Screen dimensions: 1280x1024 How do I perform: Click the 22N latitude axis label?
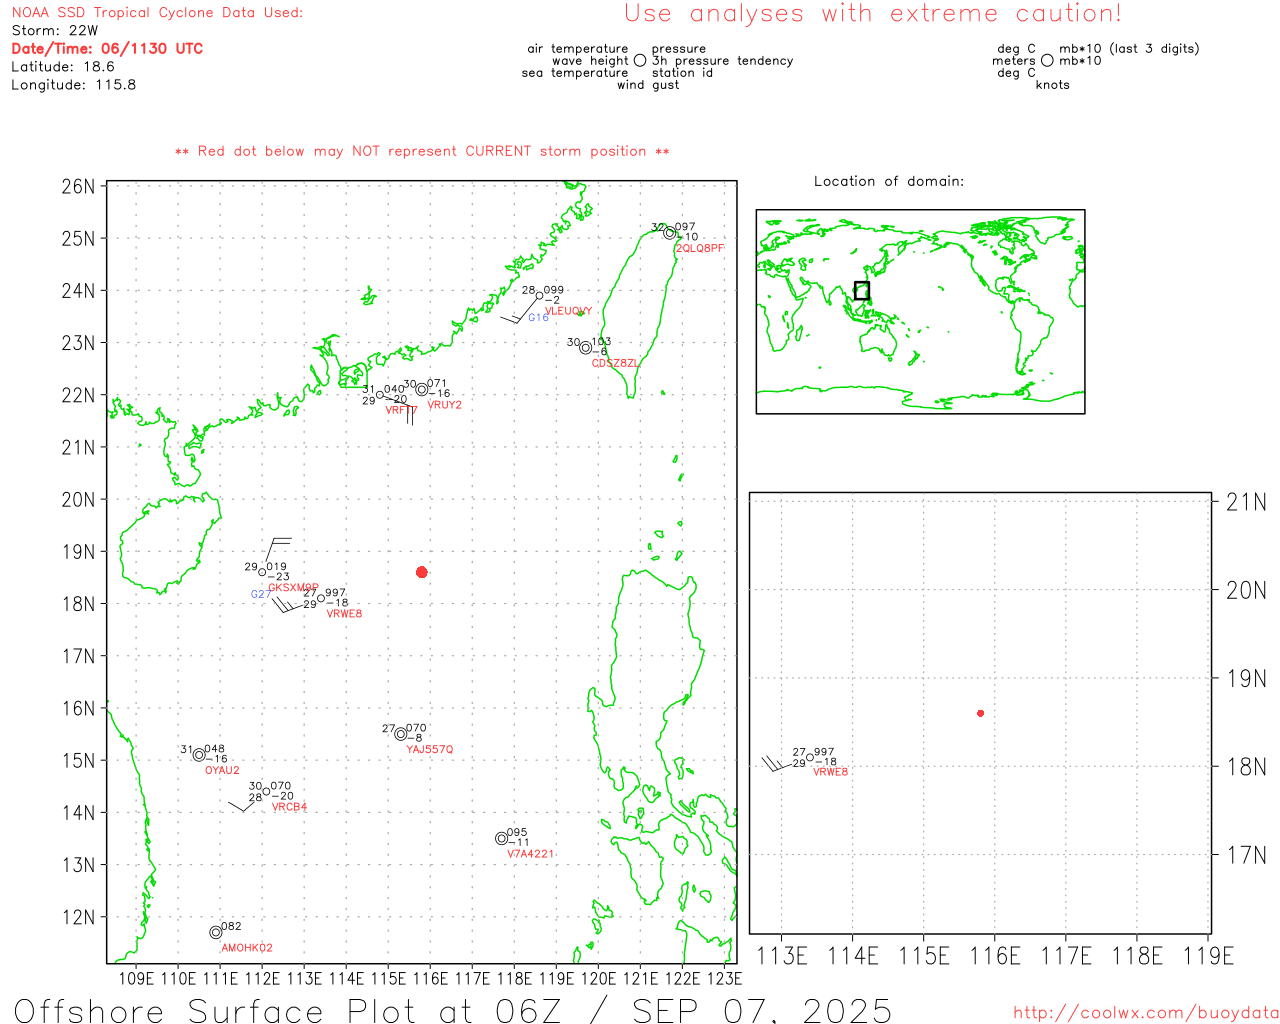[78, 395]
